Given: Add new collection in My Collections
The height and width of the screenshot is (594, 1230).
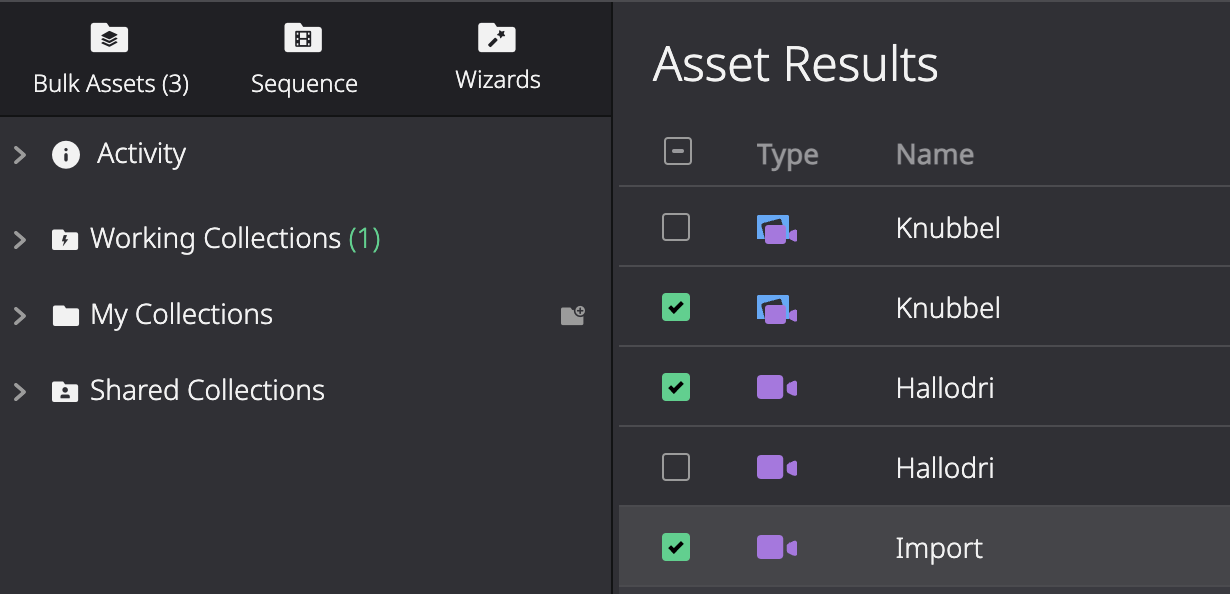Looking at the screenshot, I should [572, 316].
